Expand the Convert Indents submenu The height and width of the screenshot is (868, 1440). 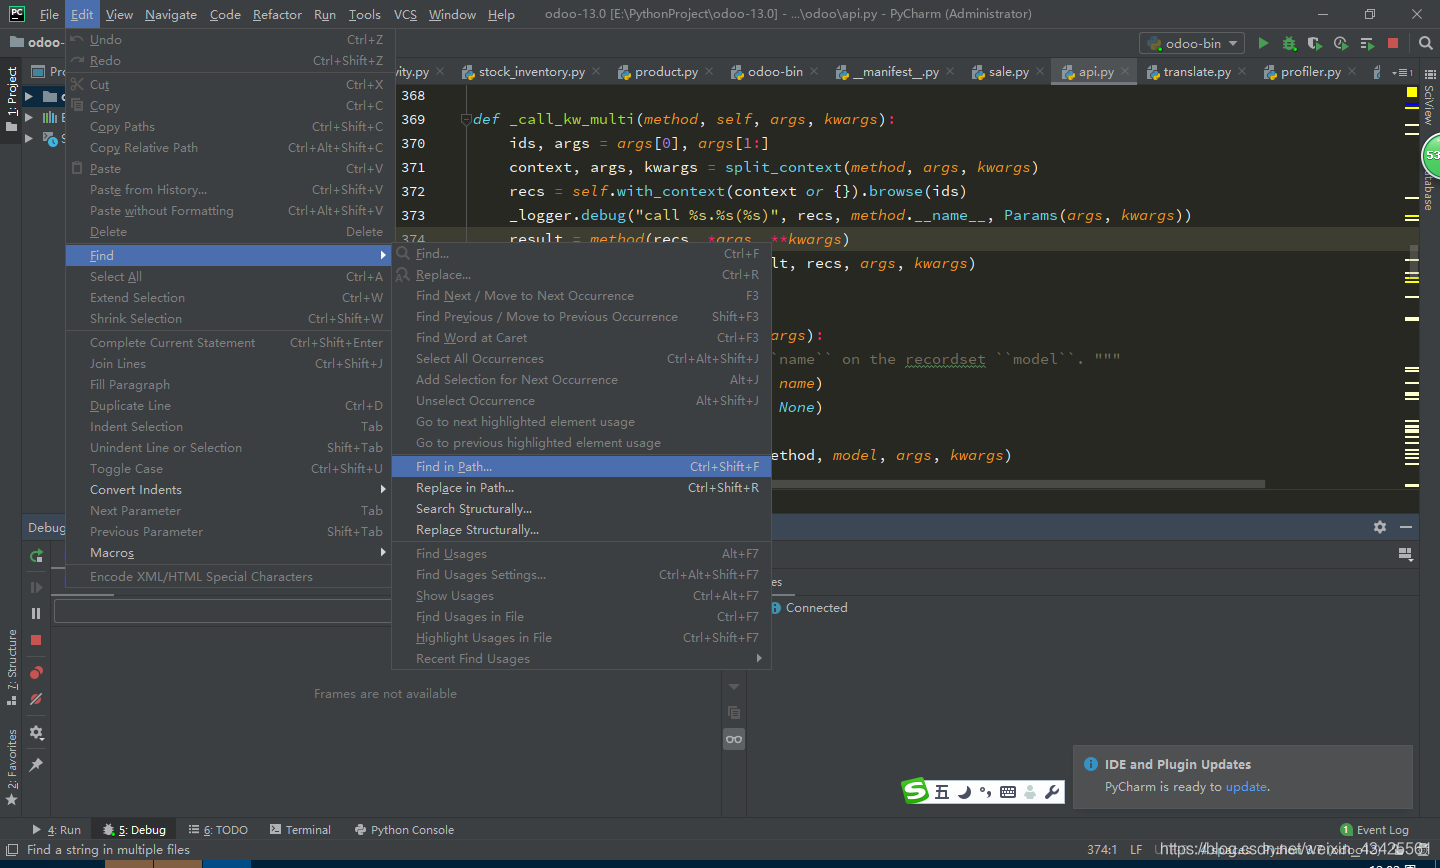pyautogui.click(x=228, y=490)
